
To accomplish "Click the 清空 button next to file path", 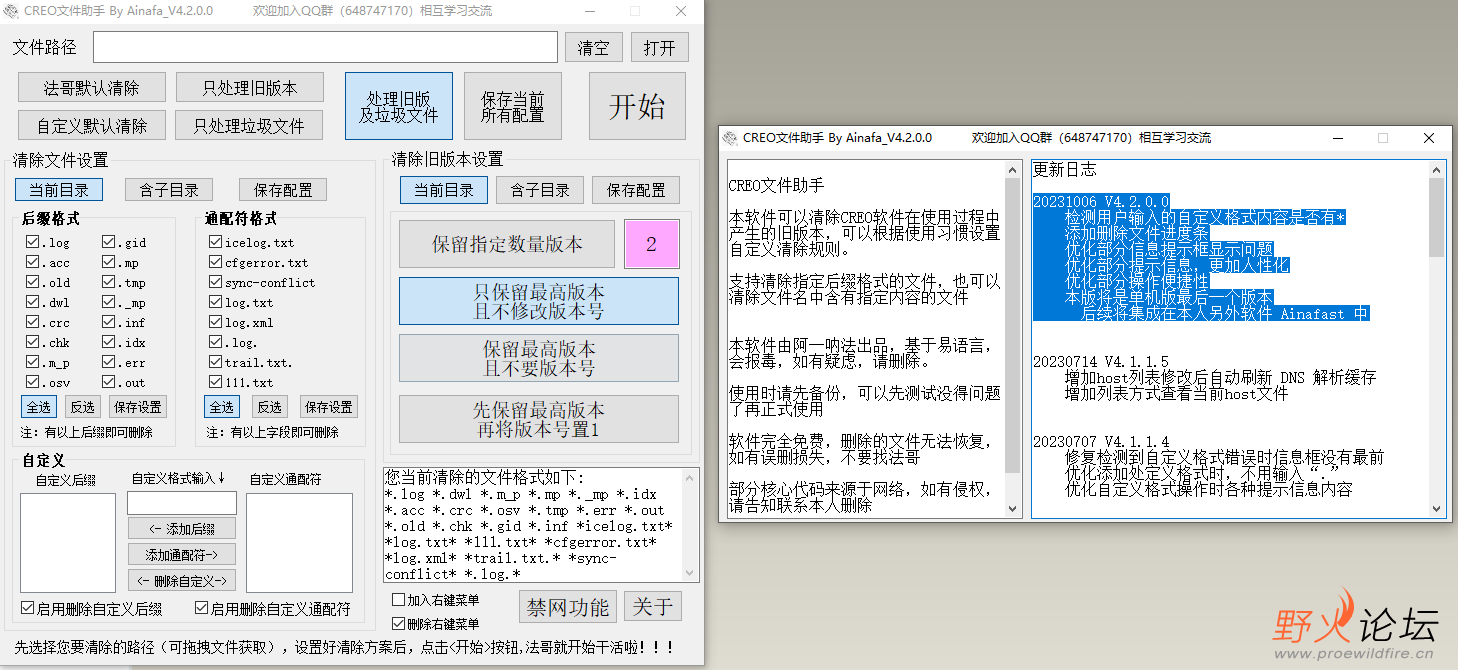I will point(594,47).
